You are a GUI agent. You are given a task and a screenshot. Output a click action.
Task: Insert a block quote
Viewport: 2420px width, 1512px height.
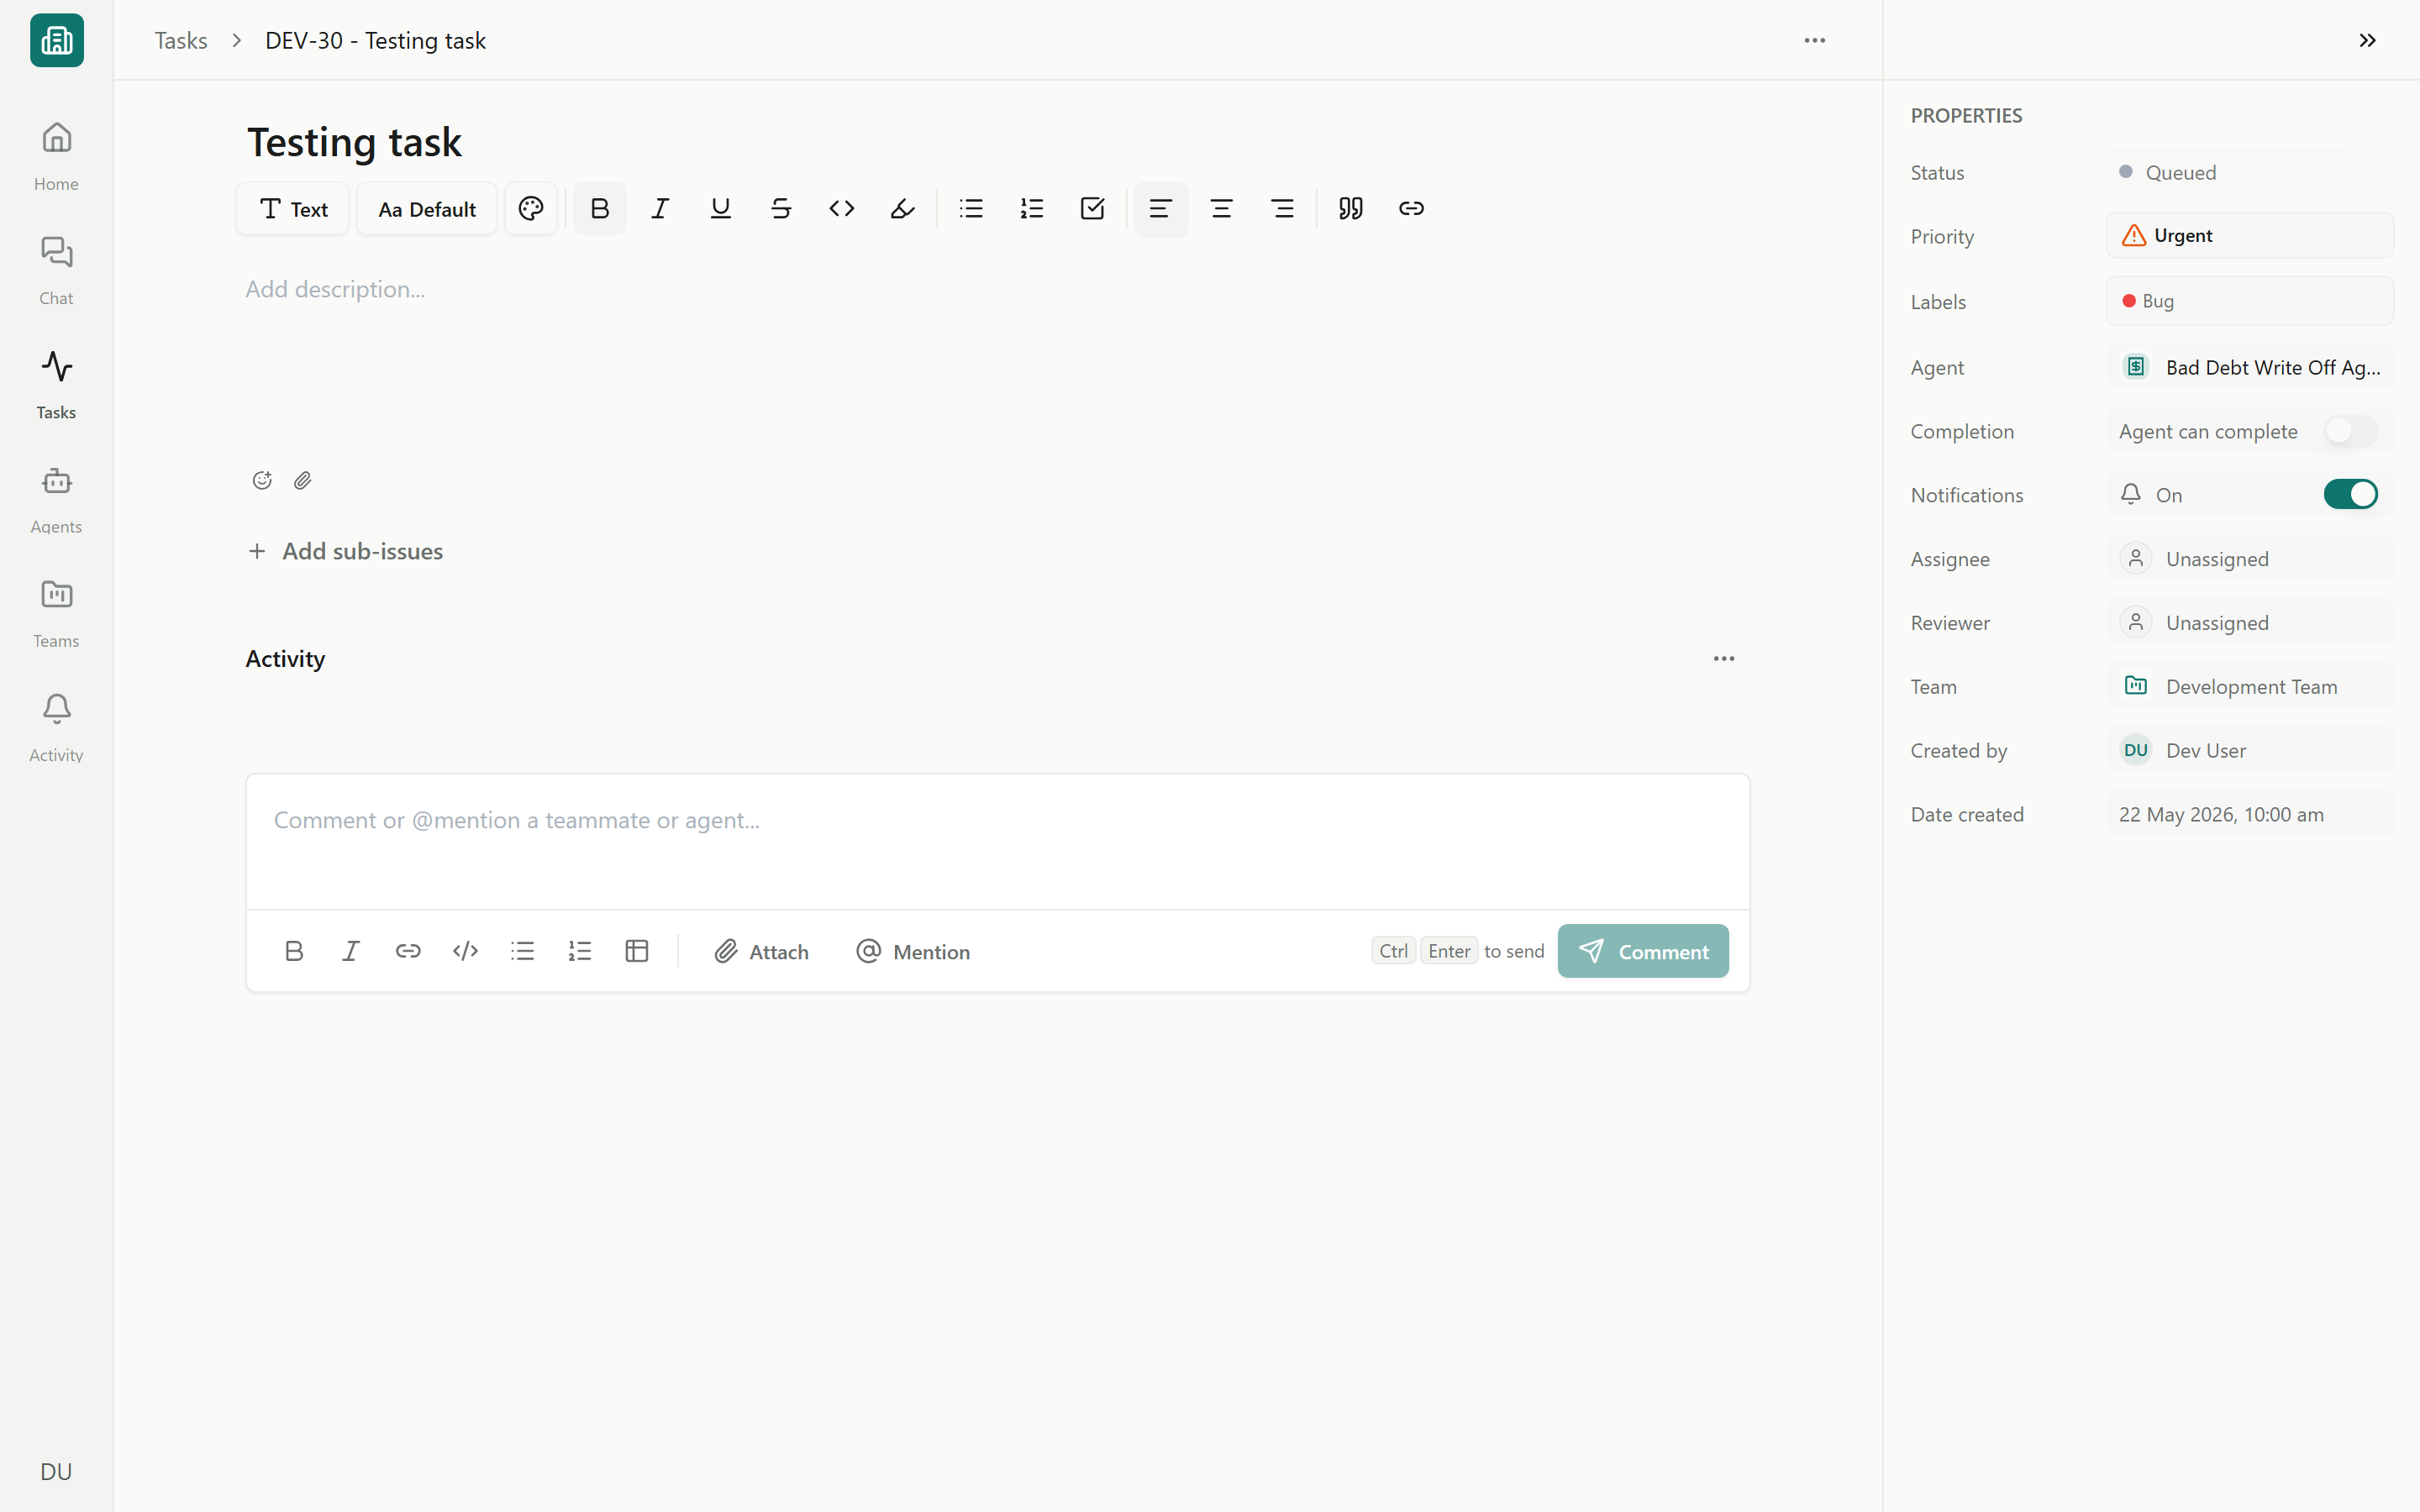pyautogui.click(x=1351, y=208)
